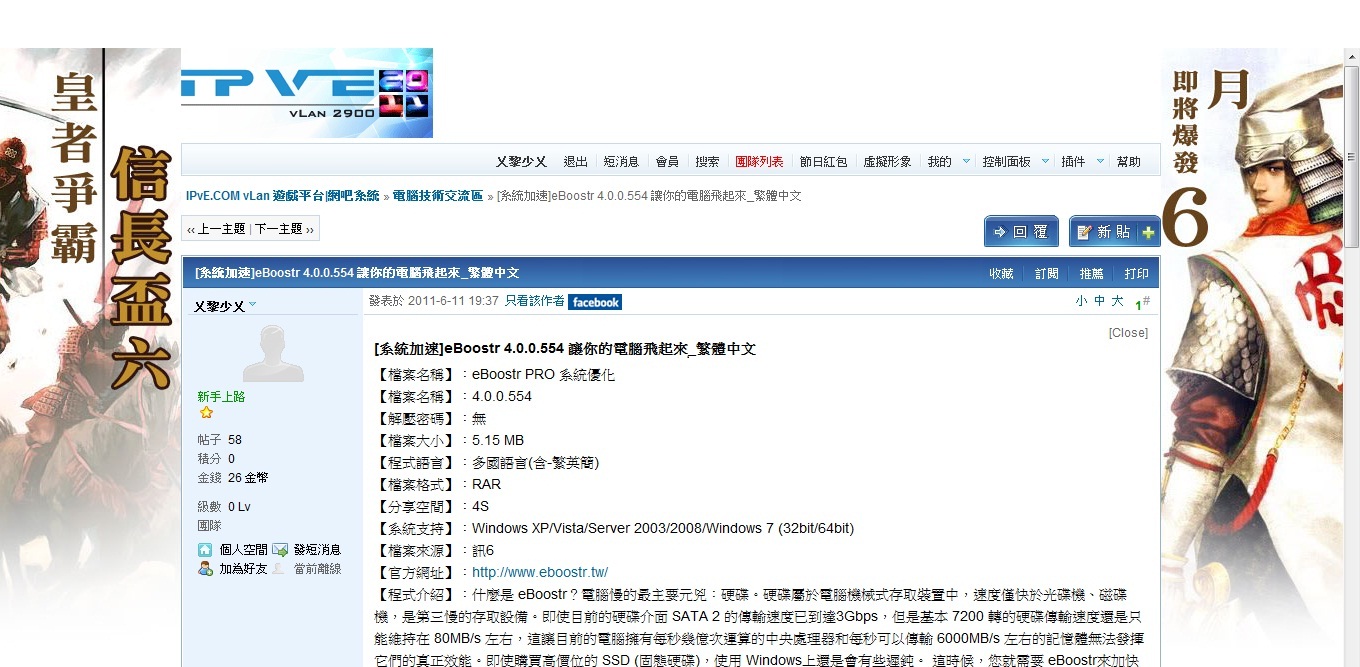Open the 退出 logout menu item

(x=575, y=161)
